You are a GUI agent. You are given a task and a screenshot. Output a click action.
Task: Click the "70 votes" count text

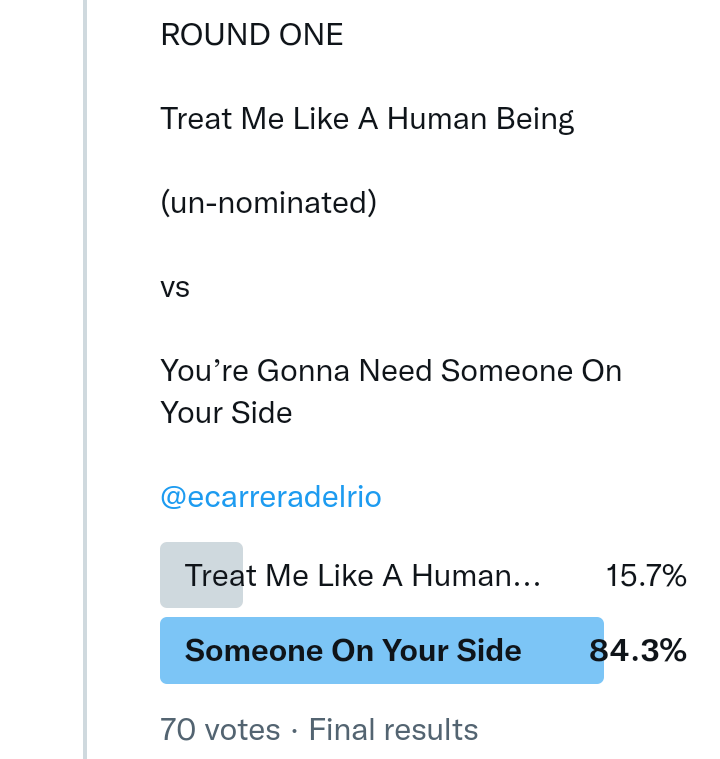[220, 730]
